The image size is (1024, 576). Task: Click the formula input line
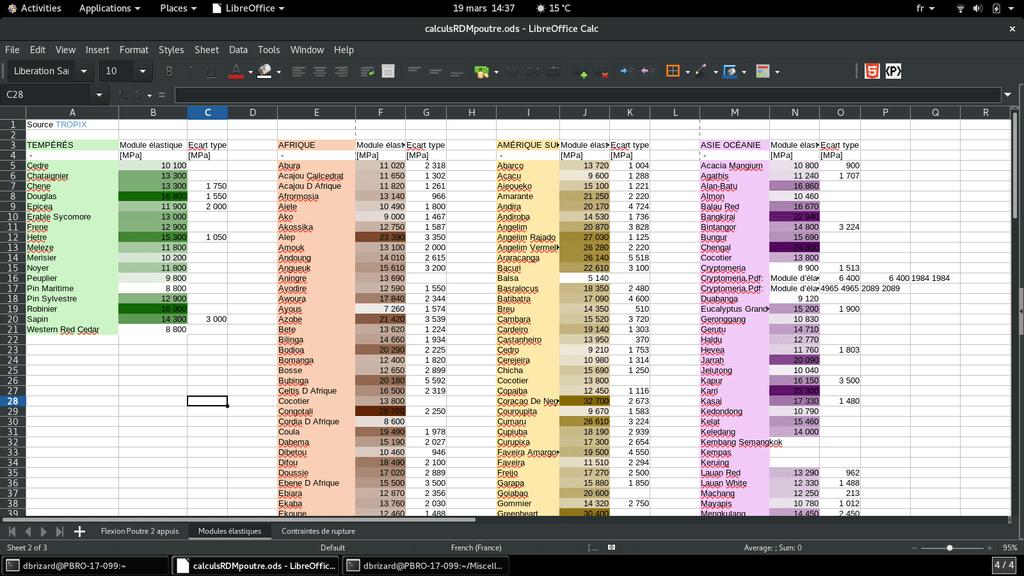(x=590, y=95)
